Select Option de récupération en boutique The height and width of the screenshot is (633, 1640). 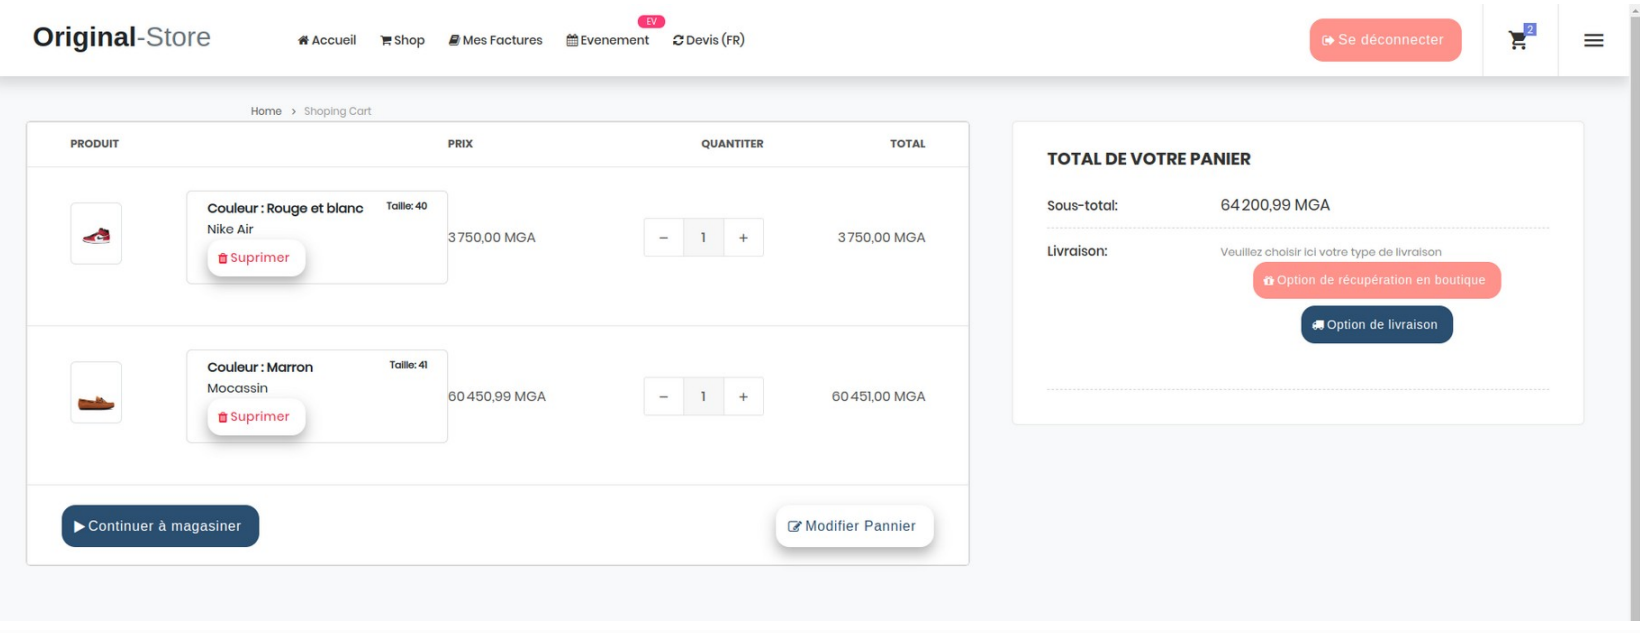(x=1376, y=280)
